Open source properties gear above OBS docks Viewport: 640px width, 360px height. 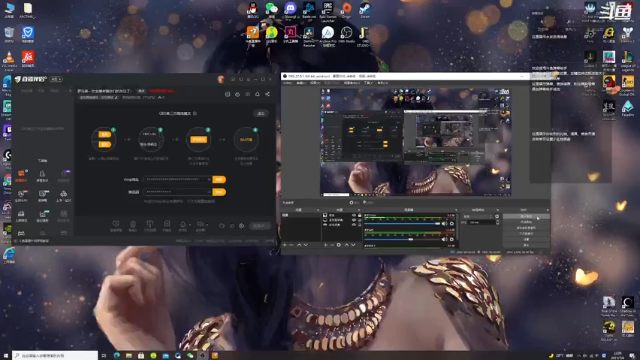tap(351, 202)
